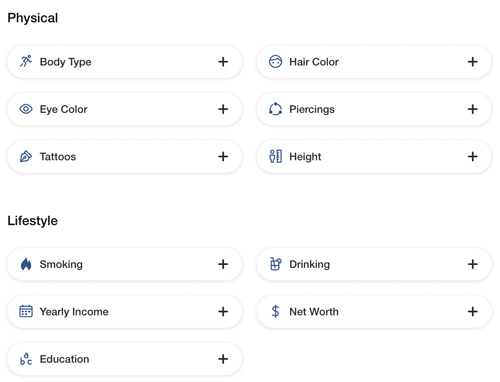The height and width of the screenshot is (382, 500).
Task: Expand Education with its plus sign
Action: coord(223,359)
